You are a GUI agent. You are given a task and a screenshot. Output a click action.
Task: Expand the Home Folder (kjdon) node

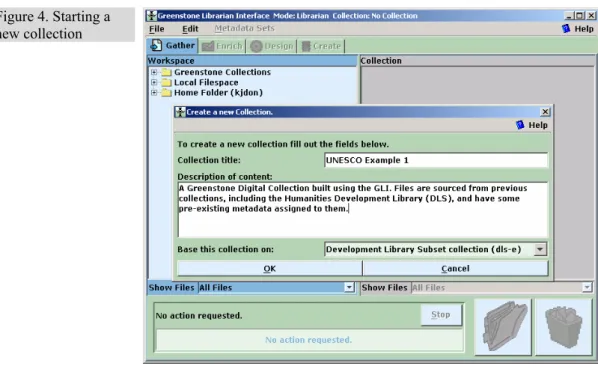(154, 93)
